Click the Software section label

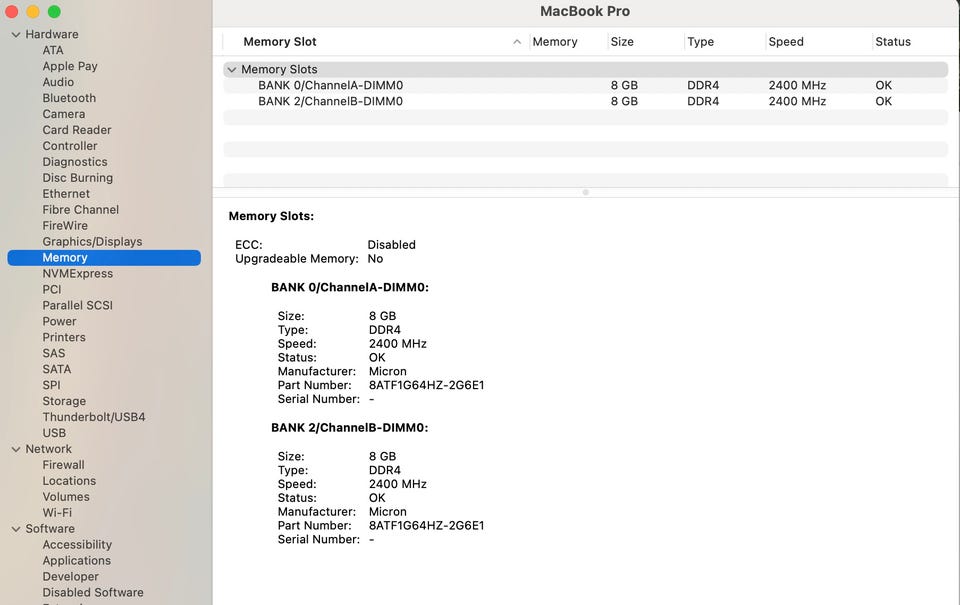[x=50, y=528]
